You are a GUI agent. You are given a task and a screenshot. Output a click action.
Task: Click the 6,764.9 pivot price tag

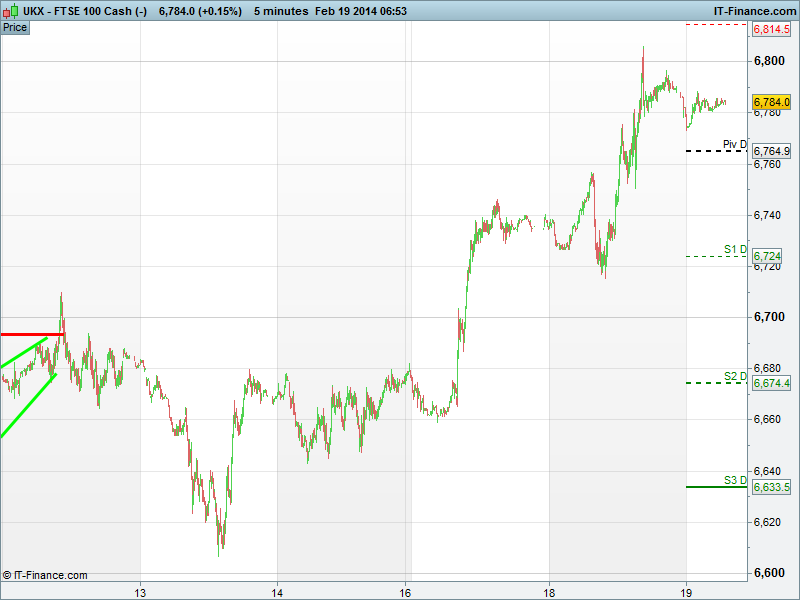pyautogui.click(x=771, y=151)
